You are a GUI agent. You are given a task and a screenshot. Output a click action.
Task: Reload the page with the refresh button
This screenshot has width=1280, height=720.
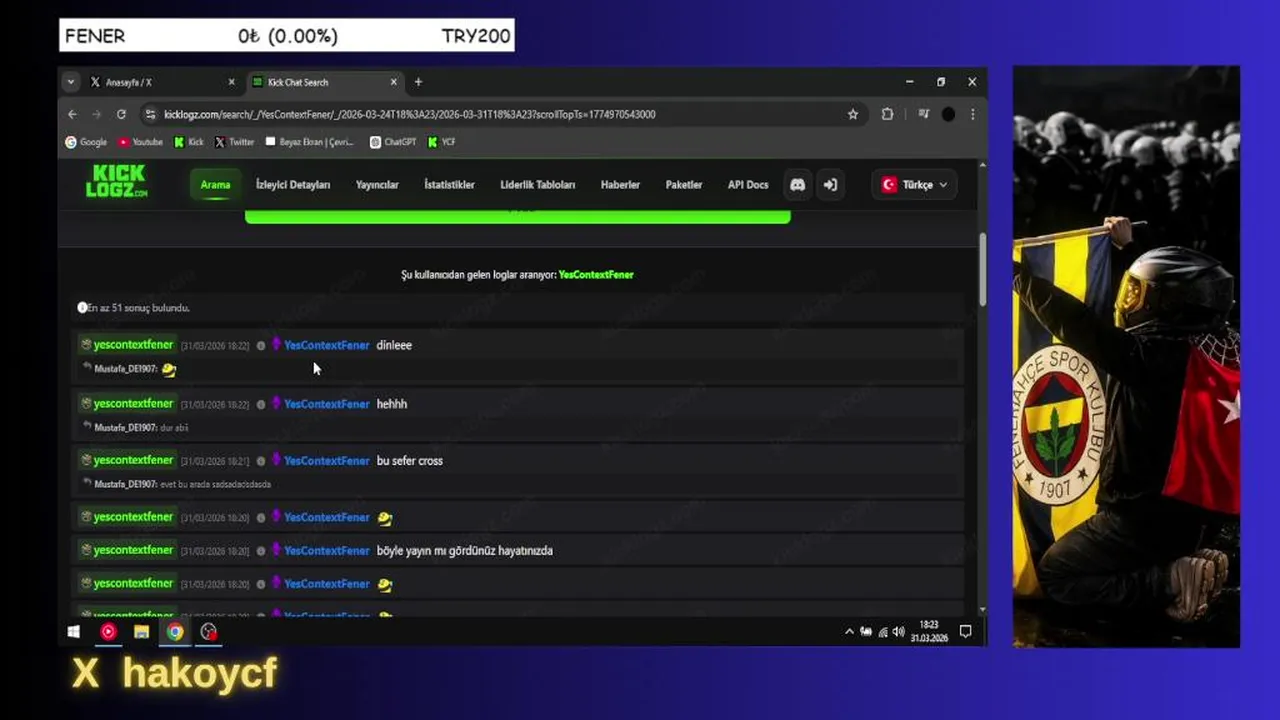click(x=121, y=114)
